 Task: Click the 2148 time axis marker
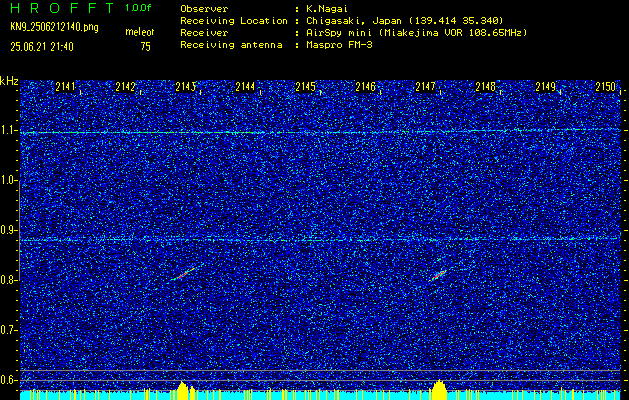[x=485, y=87]
